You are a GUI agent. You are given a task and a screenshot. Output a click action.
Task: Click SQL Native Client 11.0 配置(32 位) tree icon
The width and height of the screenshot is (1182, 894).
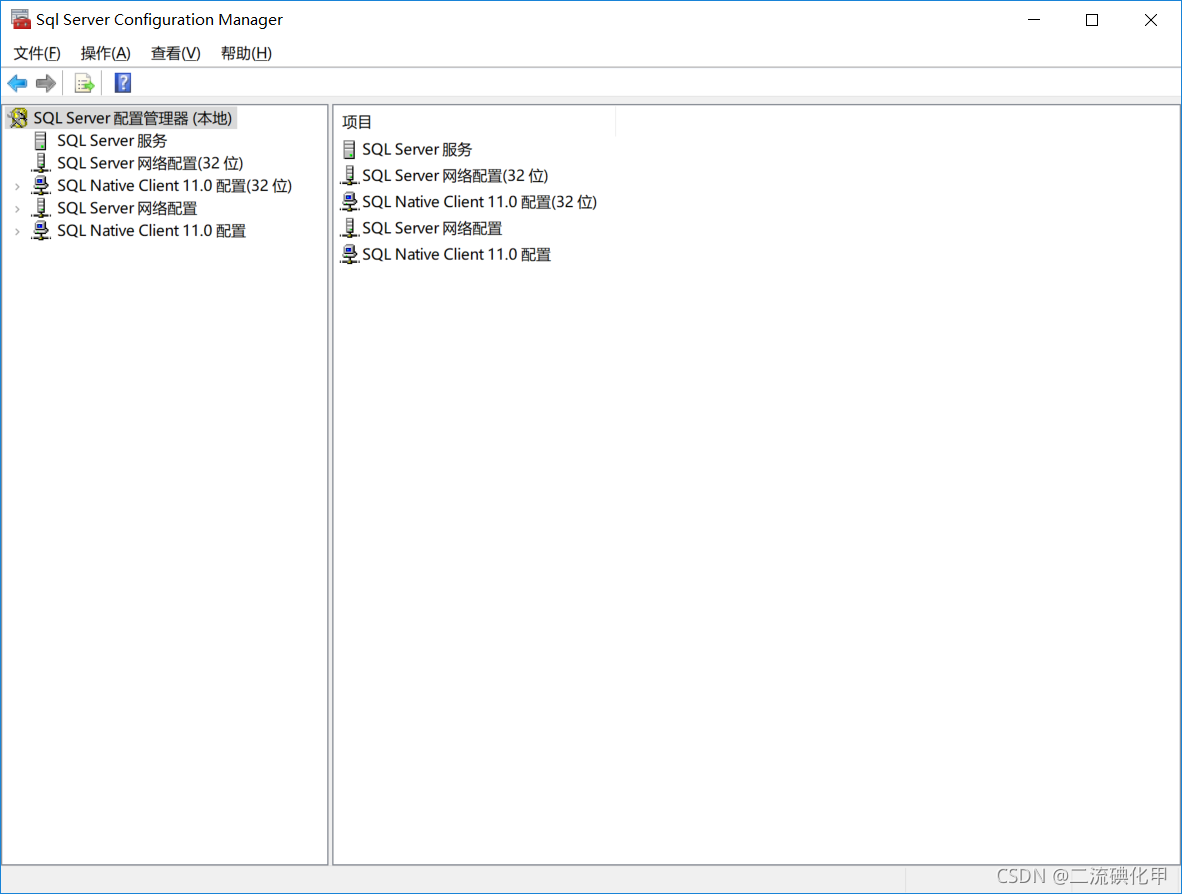(x=41, y=186)
